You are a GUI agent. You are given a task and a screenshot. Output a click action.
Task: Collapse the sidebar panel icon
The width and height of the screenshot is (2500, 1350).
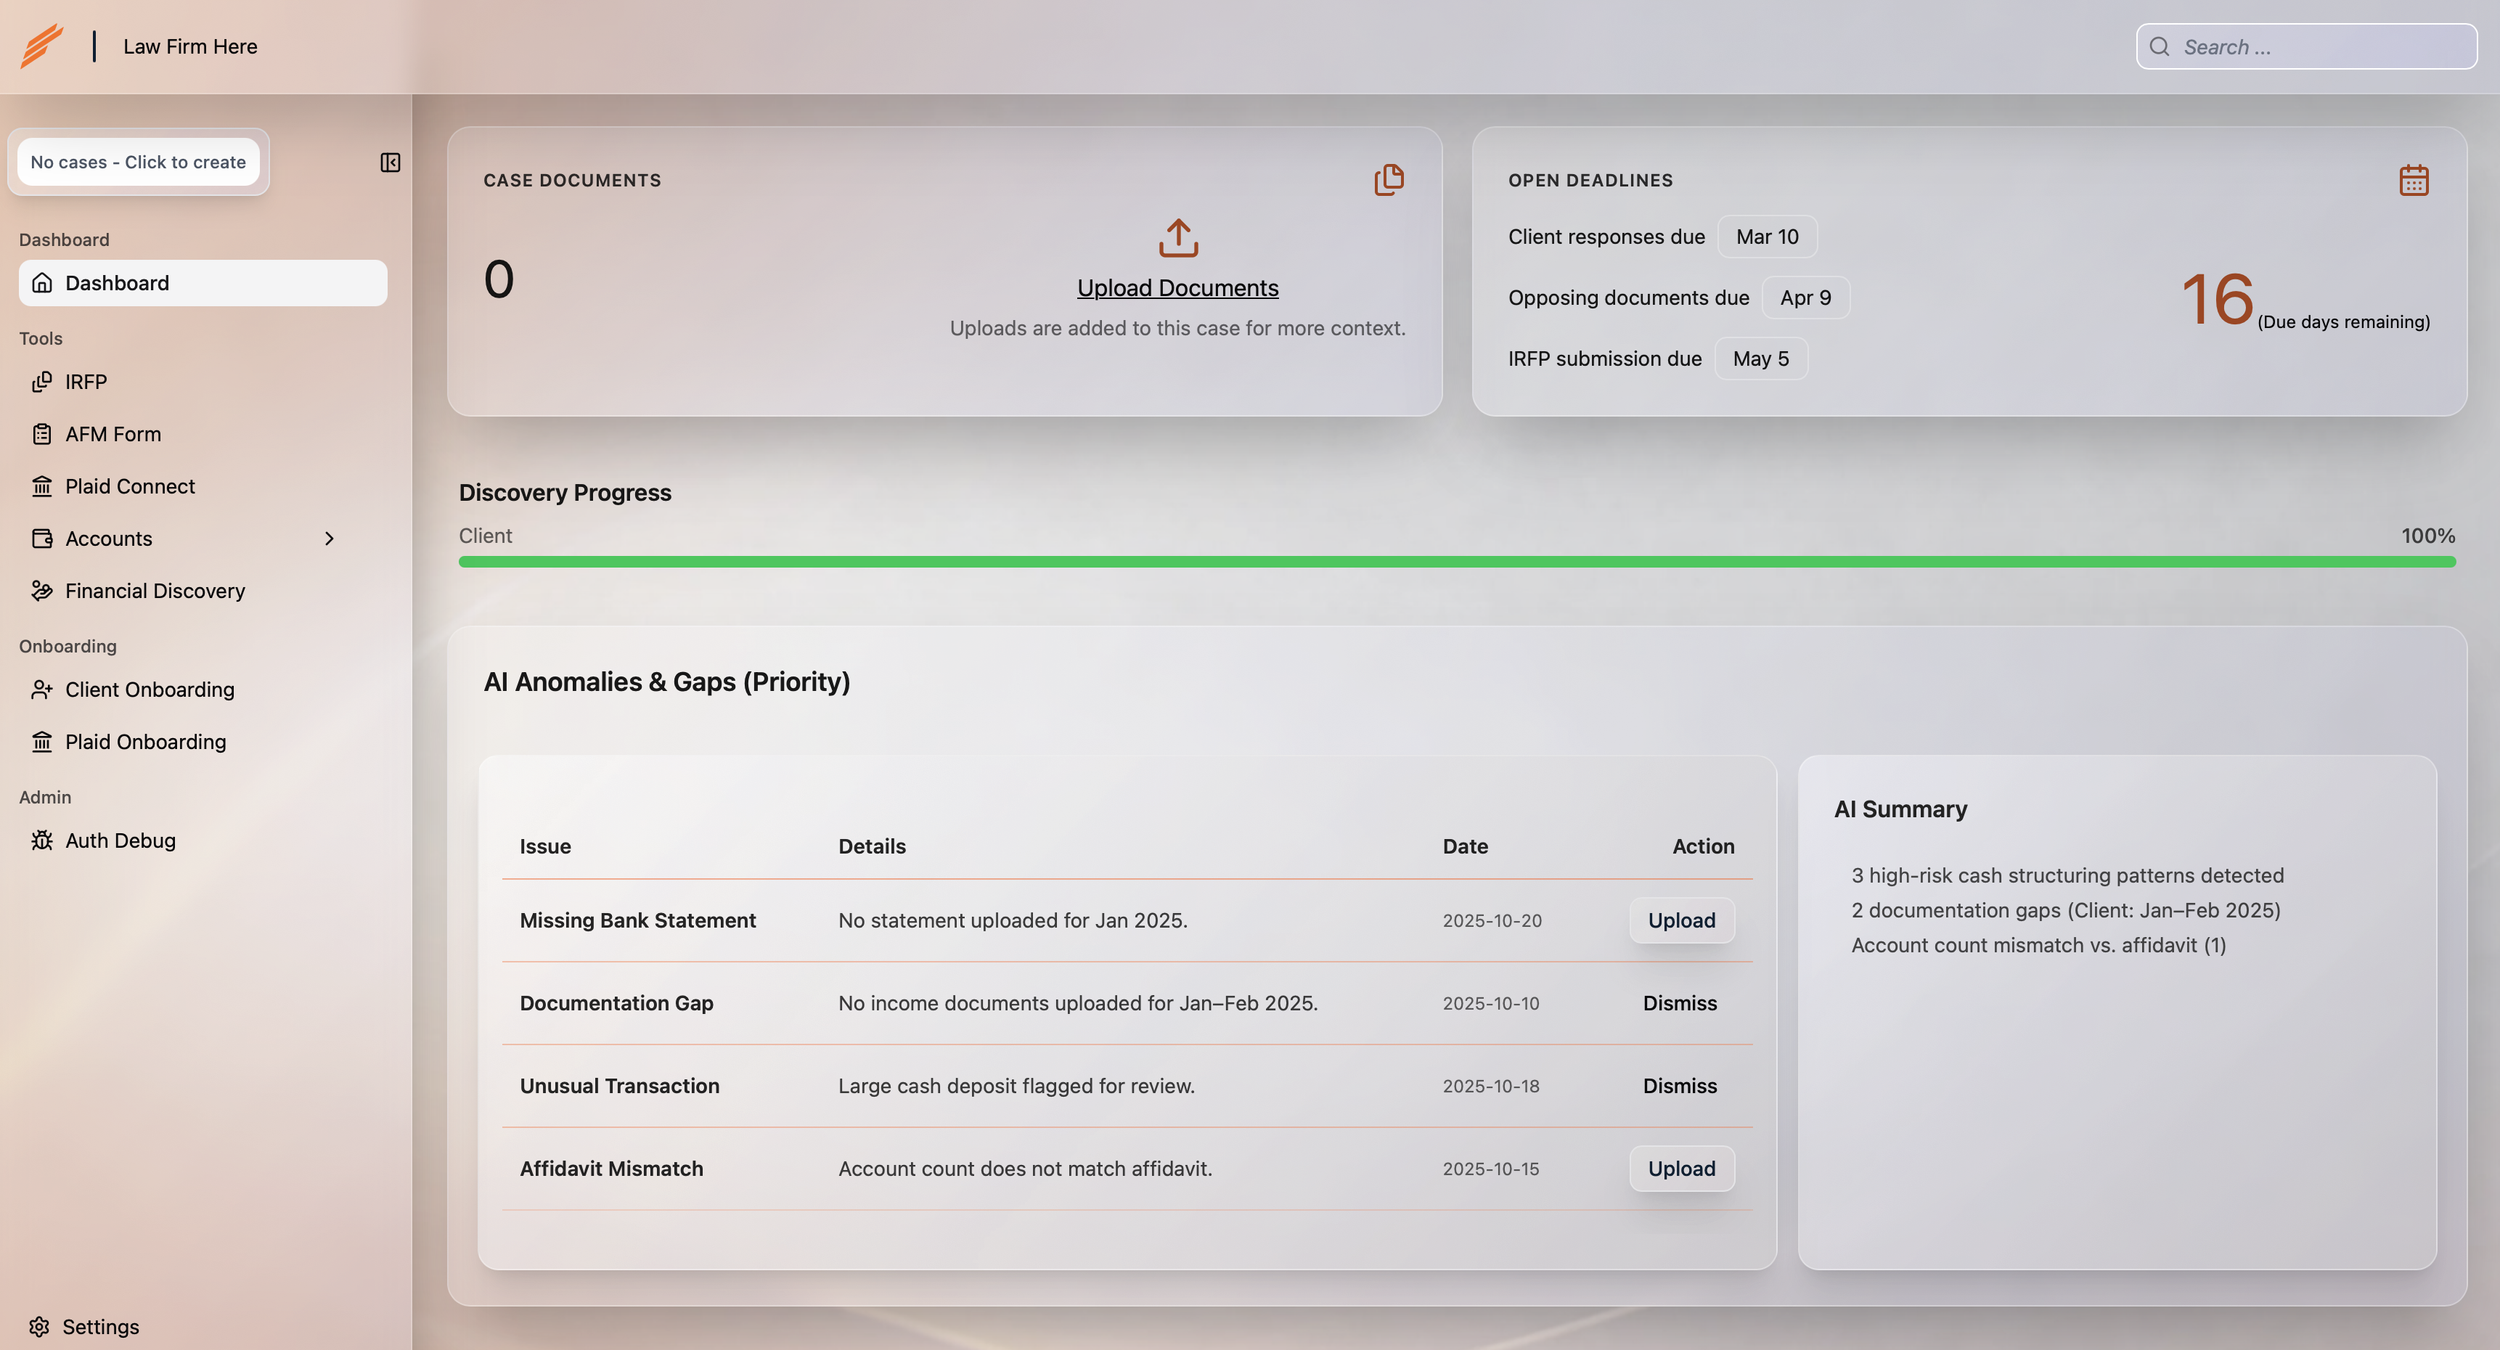coord(390,162)
